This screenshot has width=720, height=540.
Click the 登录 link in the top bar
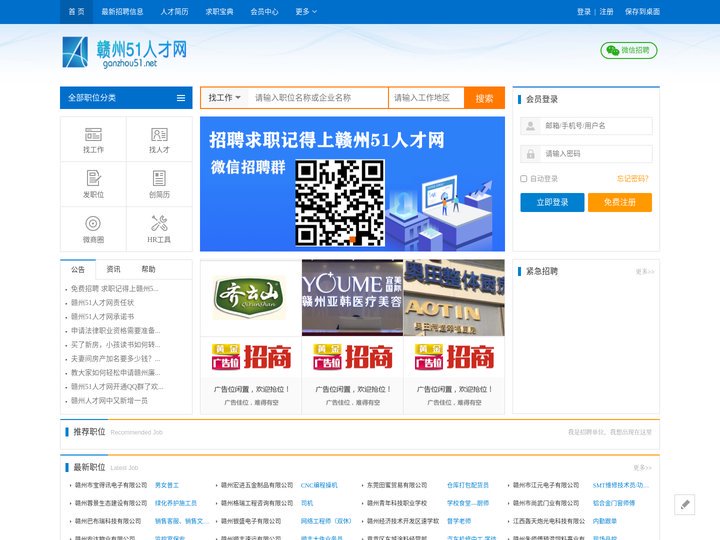[584, 11]
